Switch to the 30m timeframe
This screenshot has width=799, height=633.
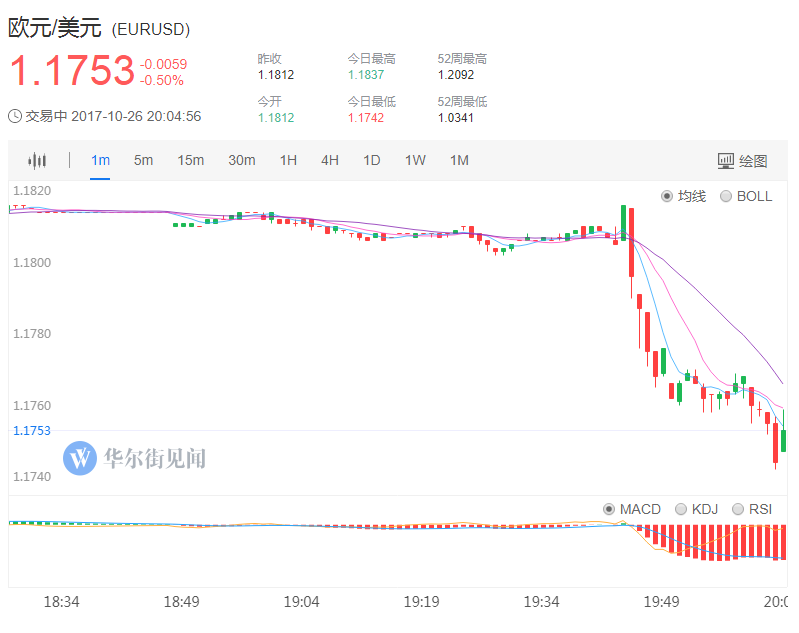point(242,161)
